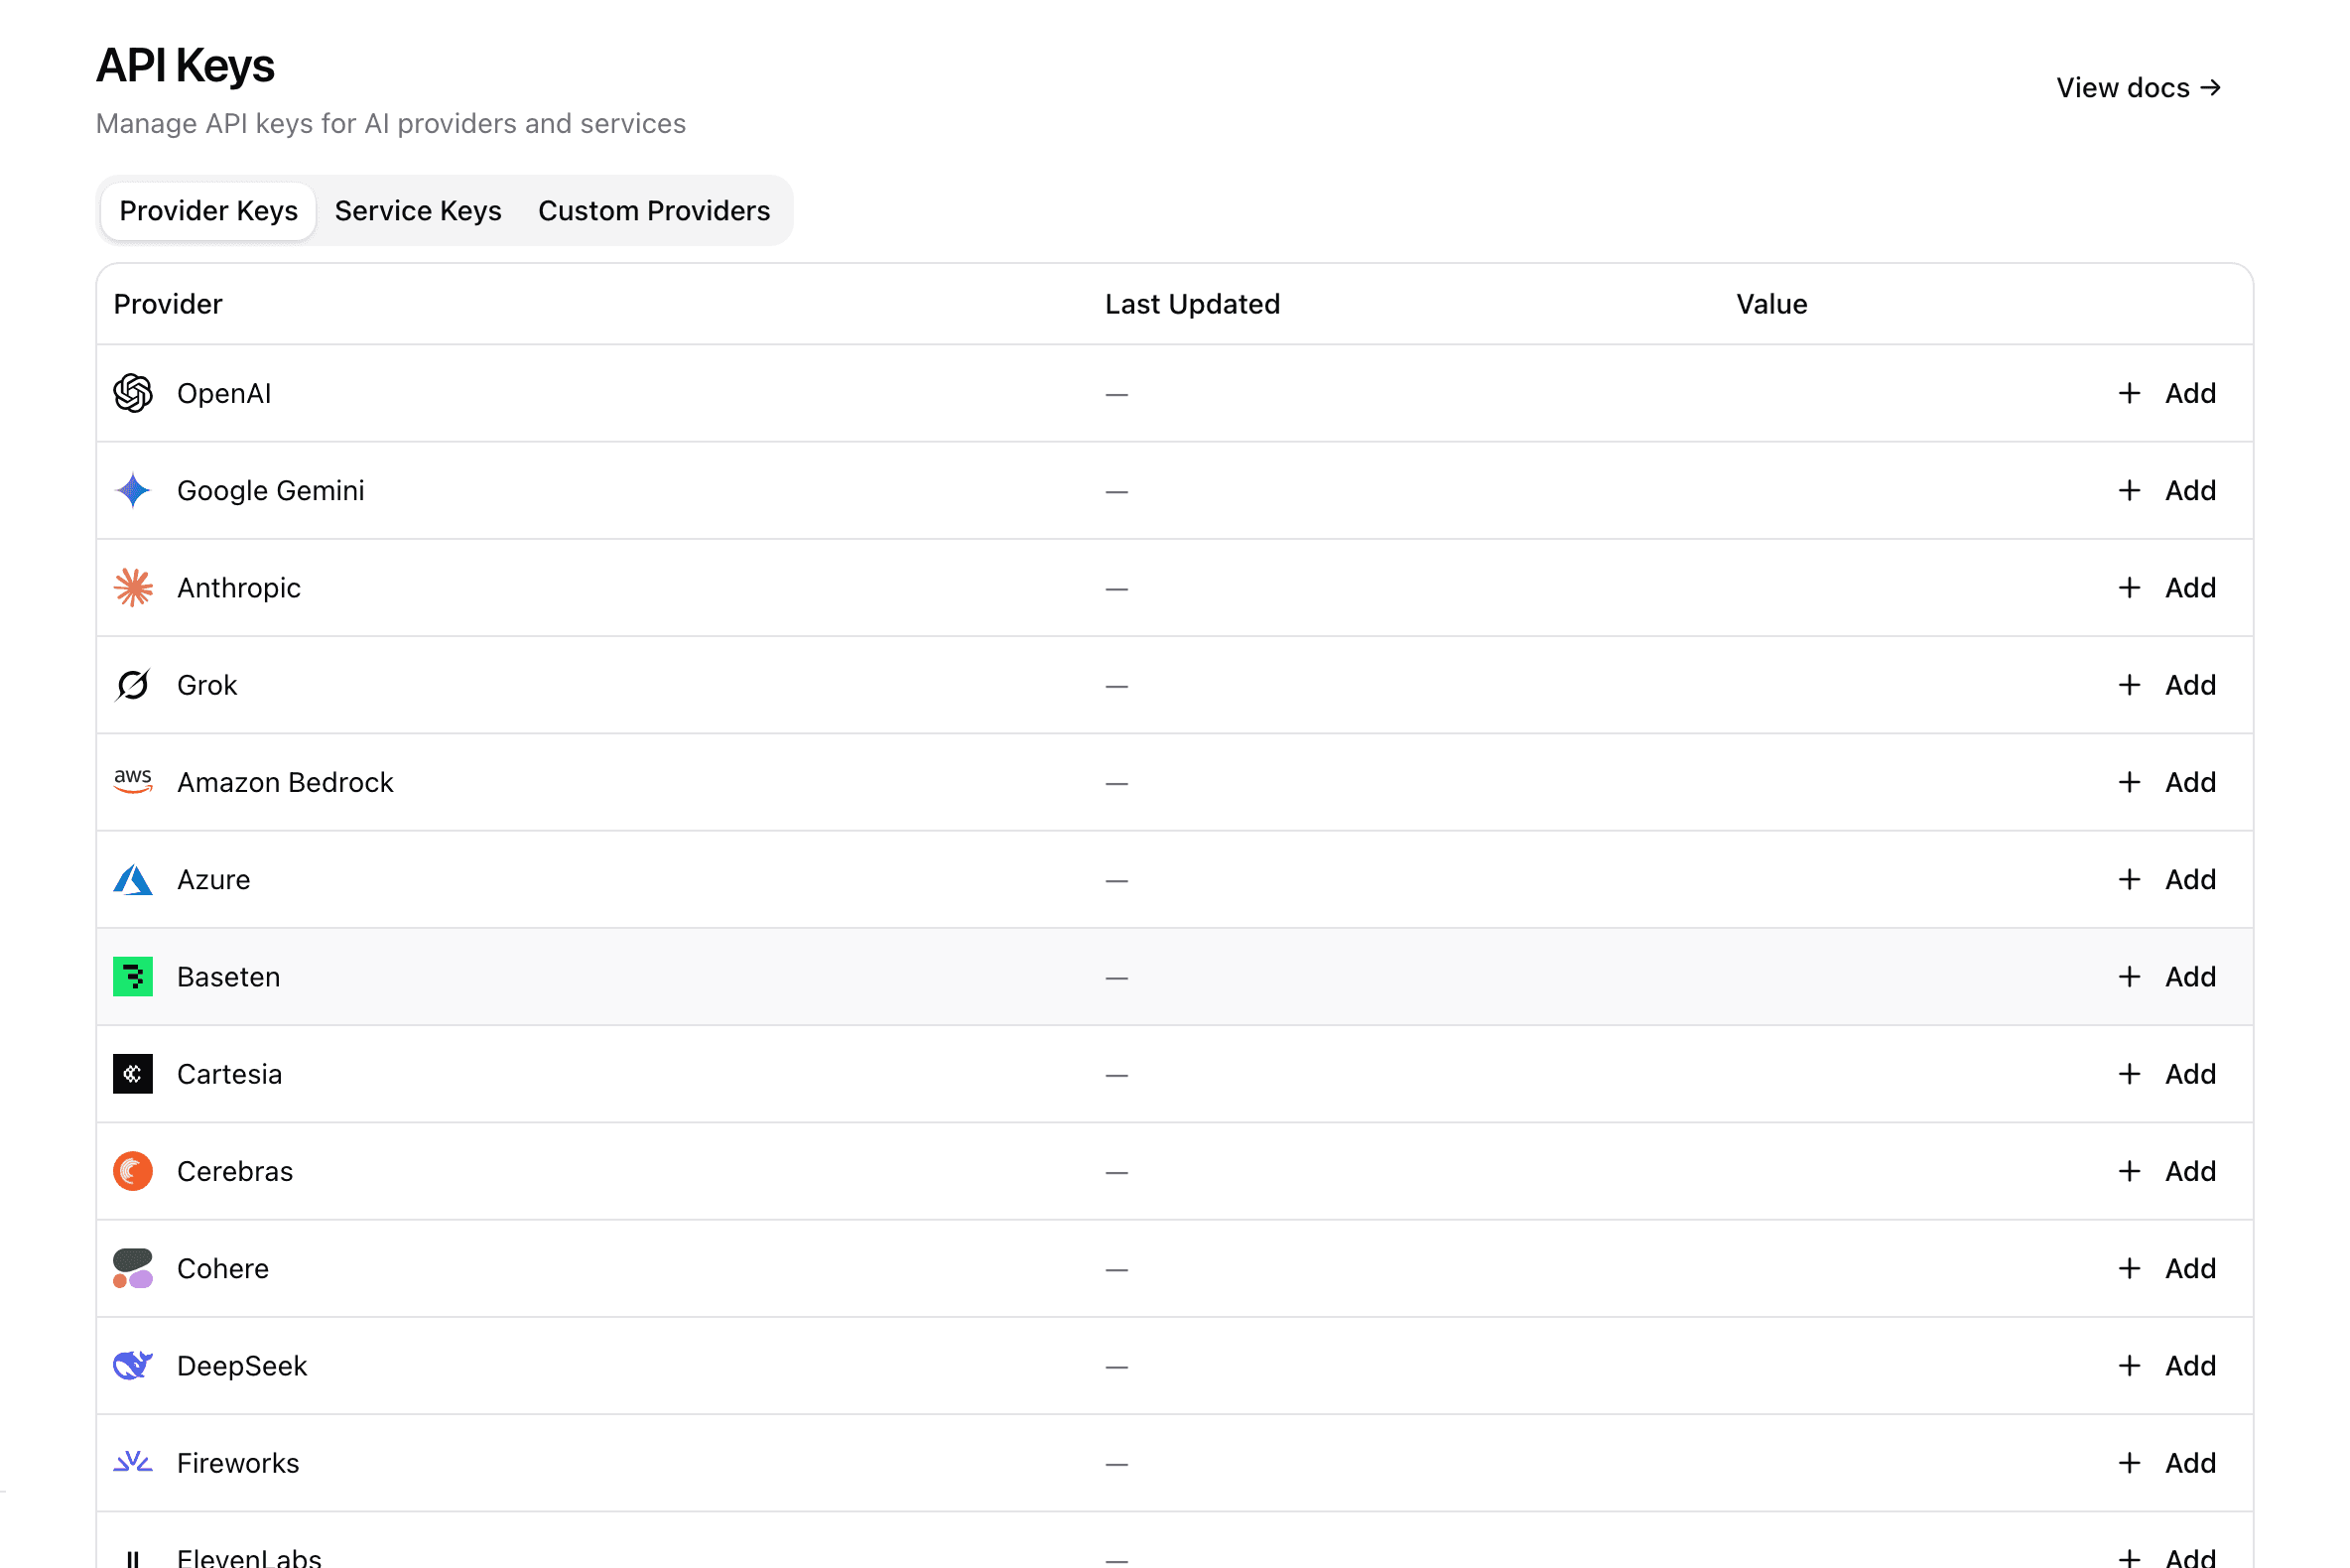2350x1568 pixels.
Task: Select the Provider Keys tab
Action: pos(209,211)
